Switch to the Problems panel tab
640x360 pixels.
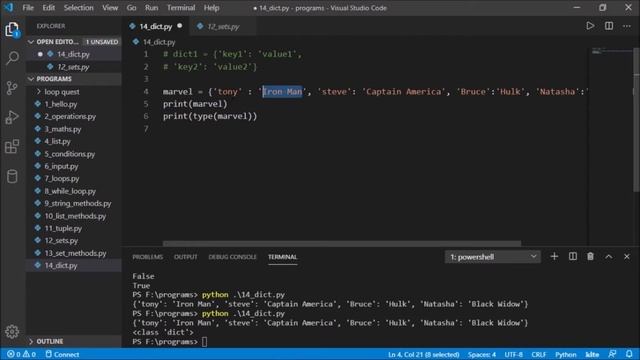[x=147, y=257]
